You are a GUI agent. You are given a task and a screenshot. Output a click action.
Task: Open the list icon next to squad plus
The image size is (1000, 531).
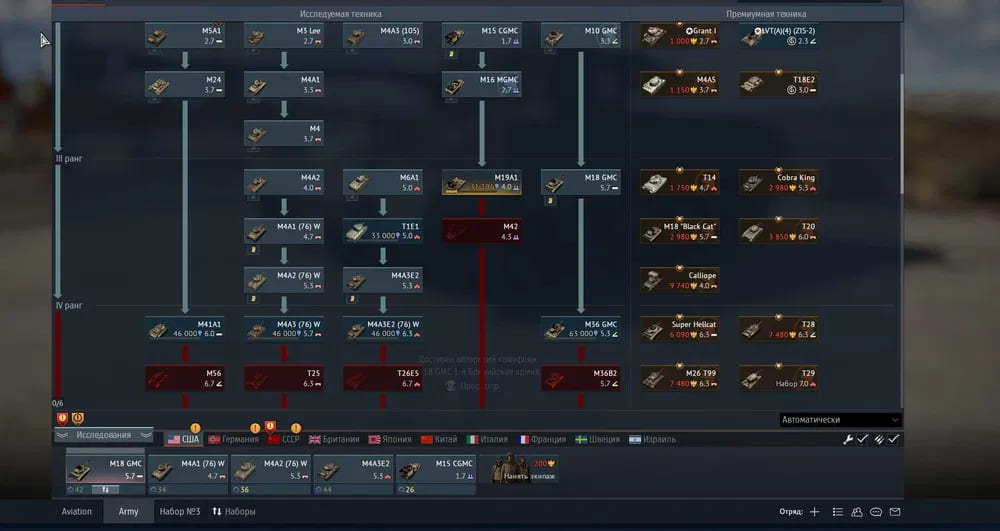[837, 512]
